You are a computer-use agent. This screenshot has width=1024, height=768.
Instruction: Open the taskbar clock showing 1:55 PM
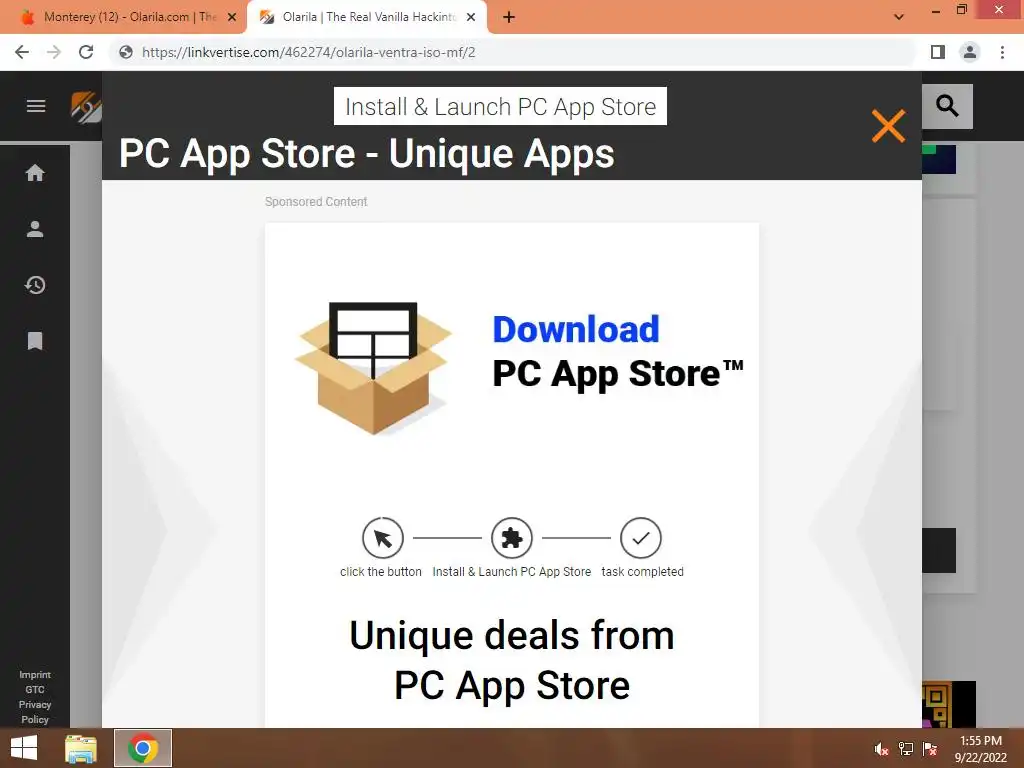(981, 749)
